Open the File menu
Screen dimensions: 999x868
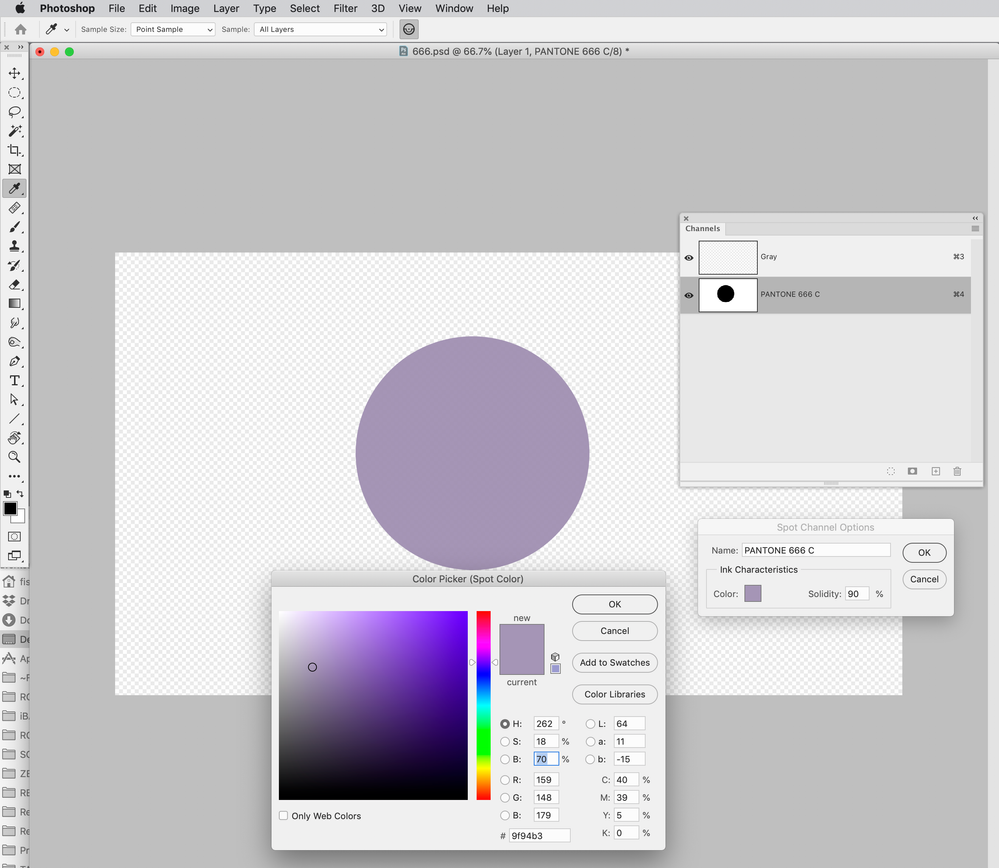pyautogui.click(x=117, y=8)
